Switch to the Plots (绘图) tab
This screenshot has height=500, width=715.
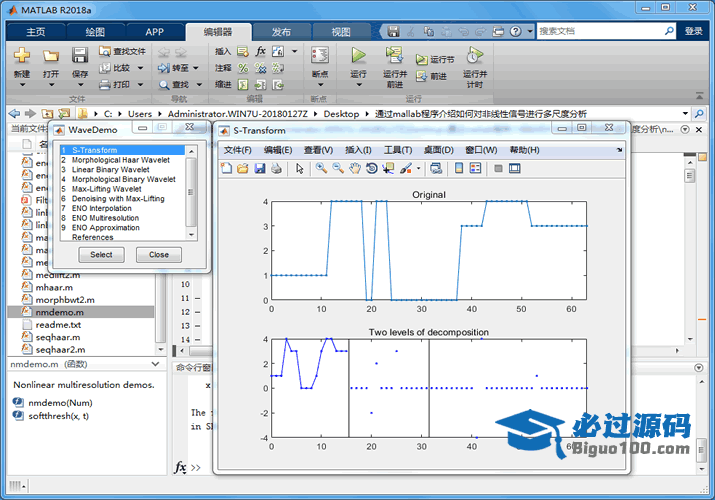click(x=95, y=31)
